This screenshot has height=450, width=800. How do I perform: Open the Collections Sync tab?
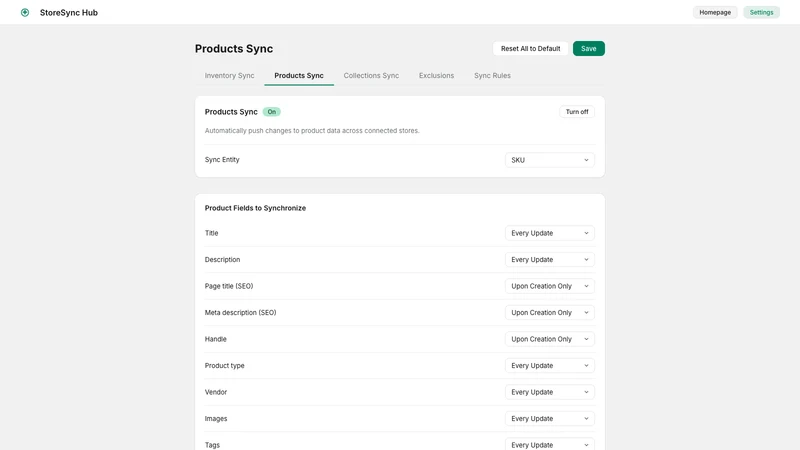point(371,76)
